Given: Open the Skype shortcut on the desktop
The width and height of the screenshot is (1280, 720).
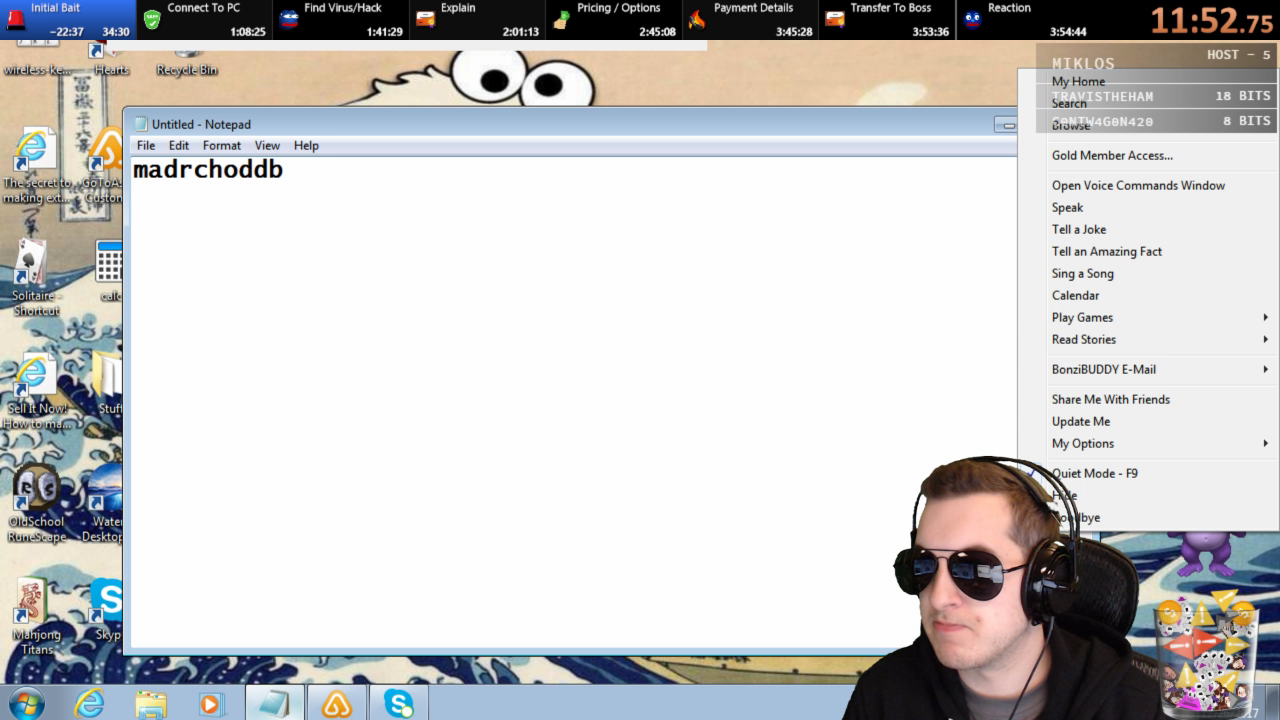Looking at the screenshot, I should (x=106, y=610).
